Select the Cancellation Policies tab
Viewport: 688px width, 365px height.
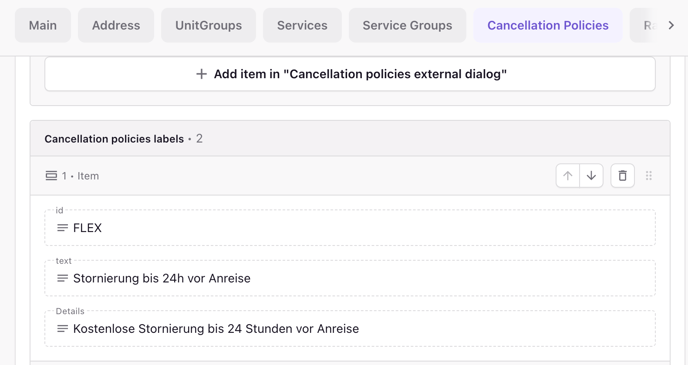coord(548,25)
